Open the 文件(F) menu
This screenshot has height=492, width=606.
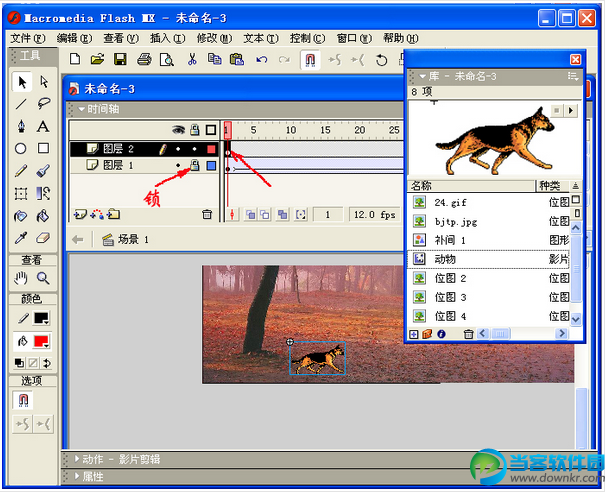(x=27, y=38)
